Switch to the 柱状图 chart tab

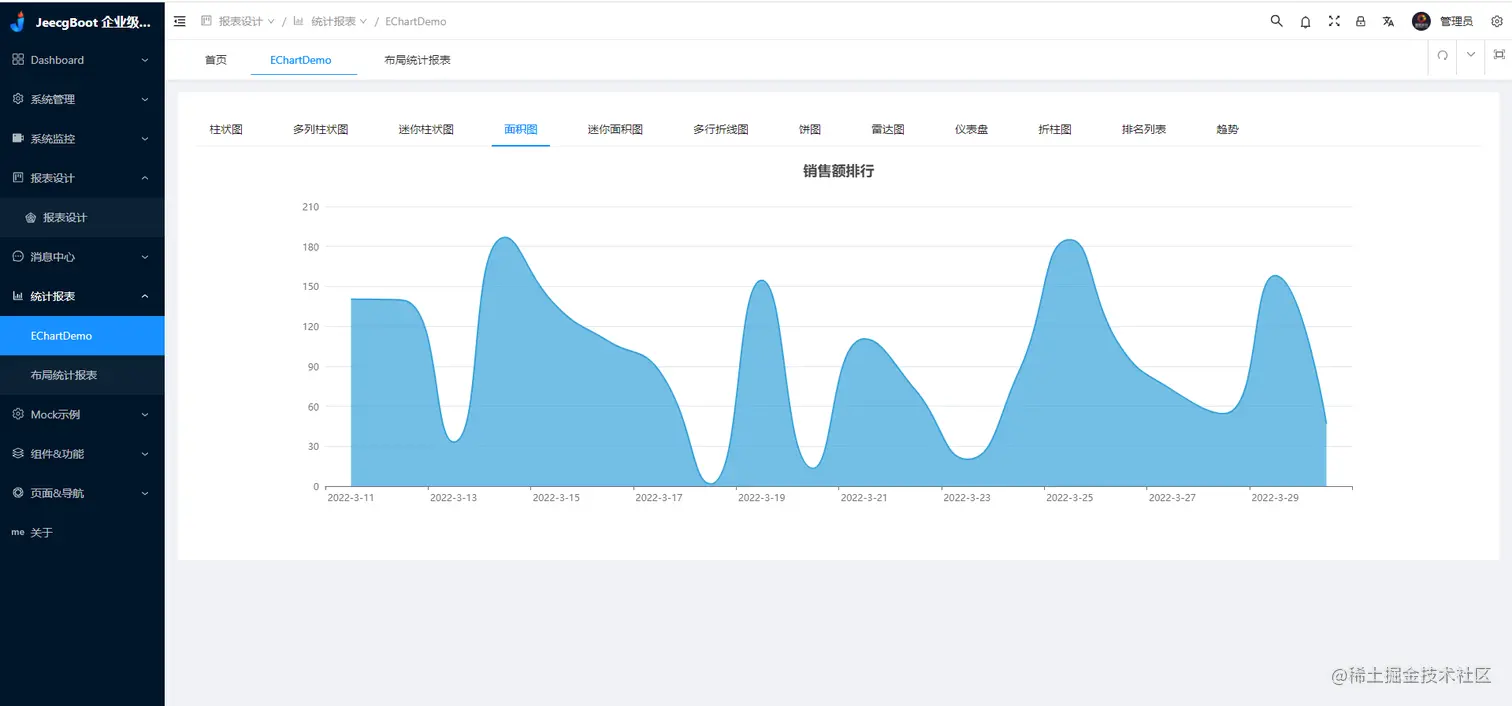(226, 129)
